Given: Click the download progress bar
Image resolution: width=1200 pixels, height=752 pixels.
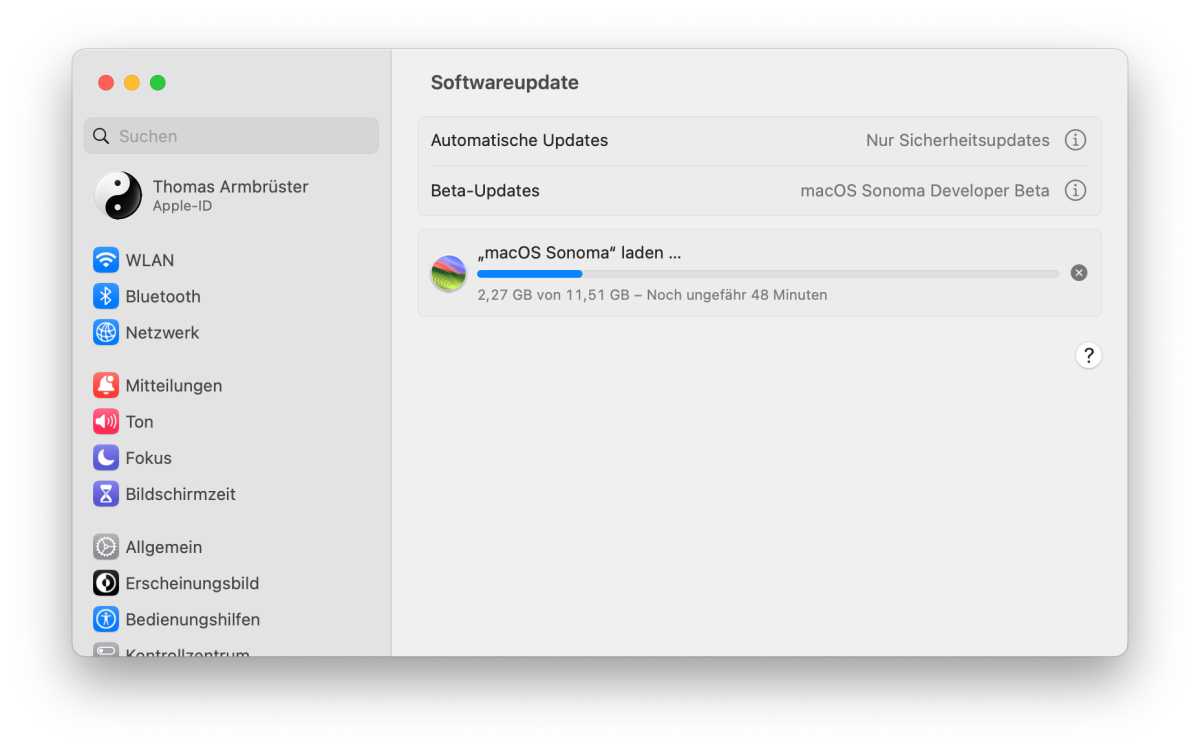Looking at the screenshot, I should point(768,273).
